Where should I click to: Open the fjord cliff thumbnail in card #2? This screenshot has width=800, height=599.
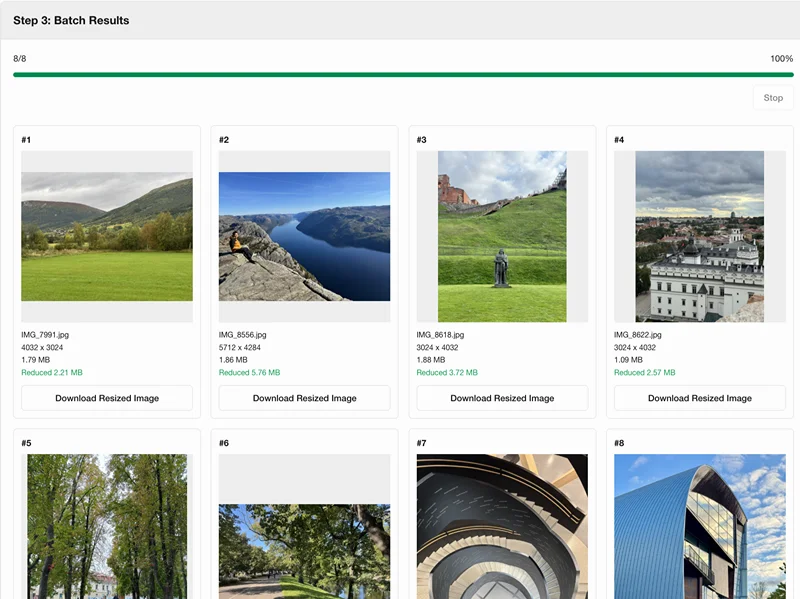click(305, 236)
